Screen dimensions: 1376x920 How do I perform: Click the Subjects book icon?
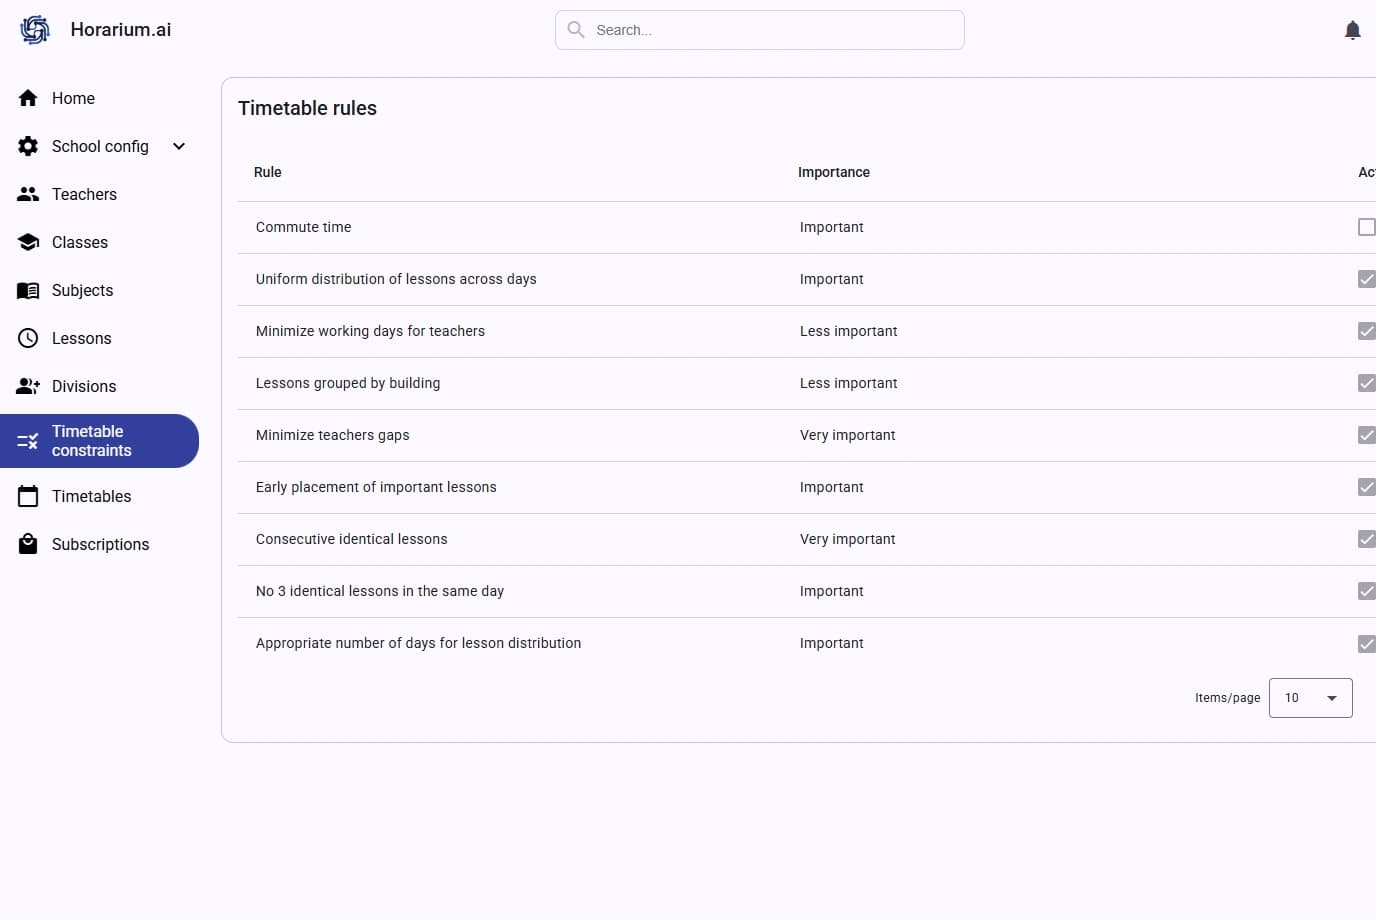(x=28, y=290)
